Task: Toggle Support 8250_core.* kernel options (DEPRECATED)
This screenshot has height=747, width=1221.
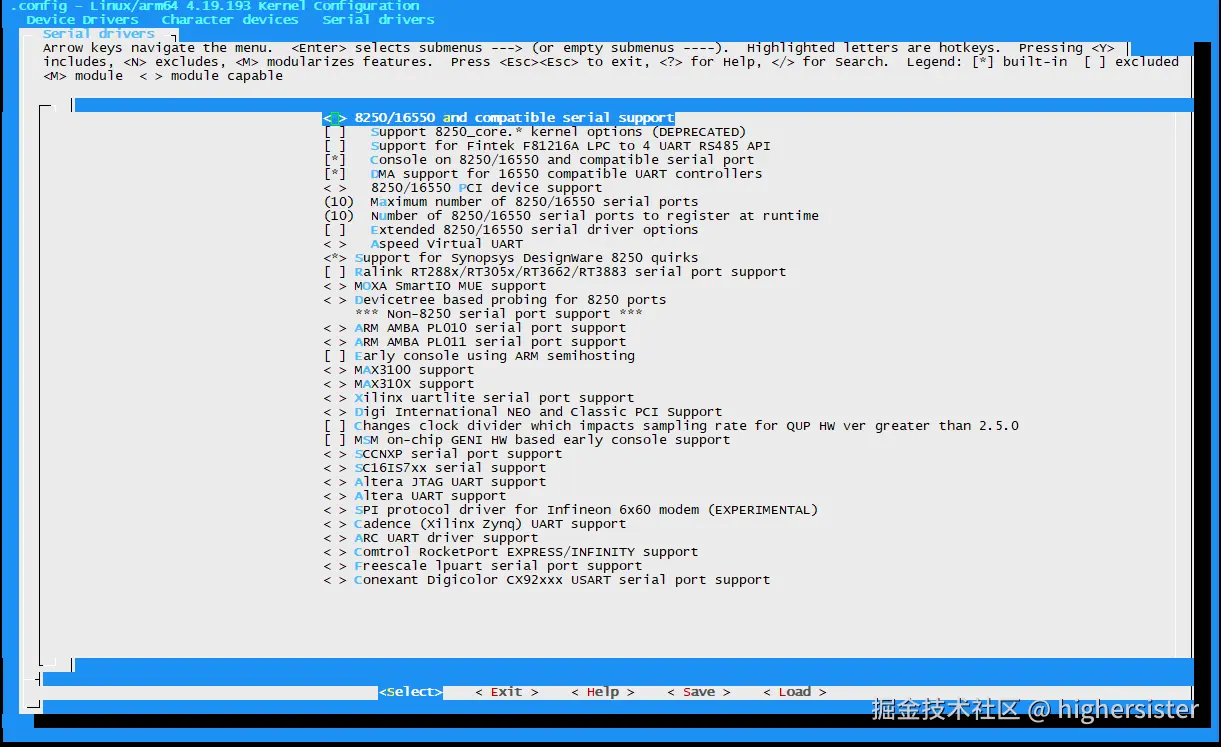Action: (x=534, y=132)
